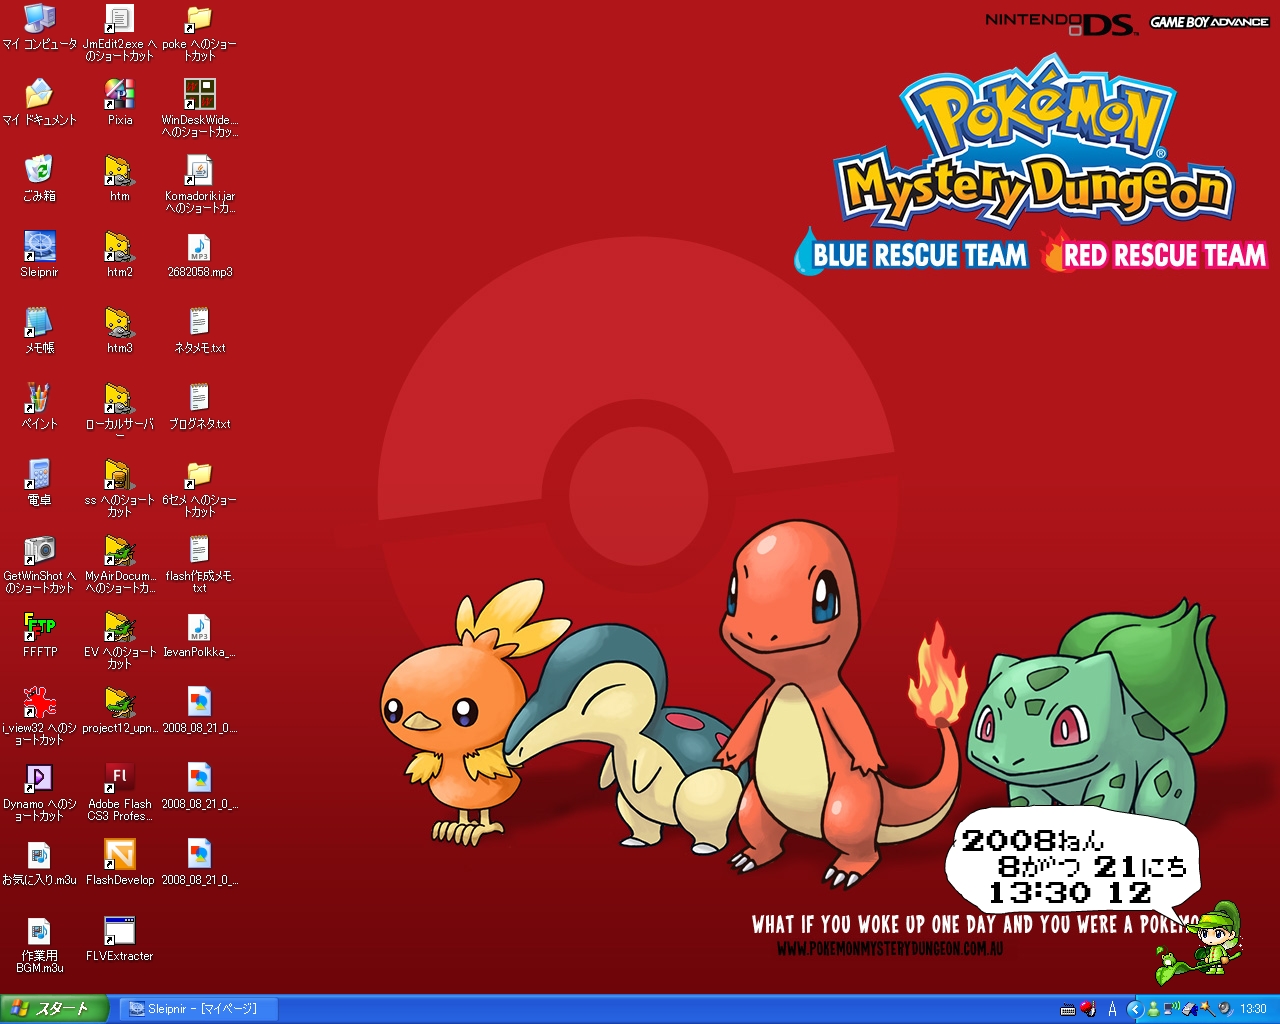Select the GetWinShot shortcut icon
The height and width of the screenshot is (1024, 1280).
click(x=39, y=551)
